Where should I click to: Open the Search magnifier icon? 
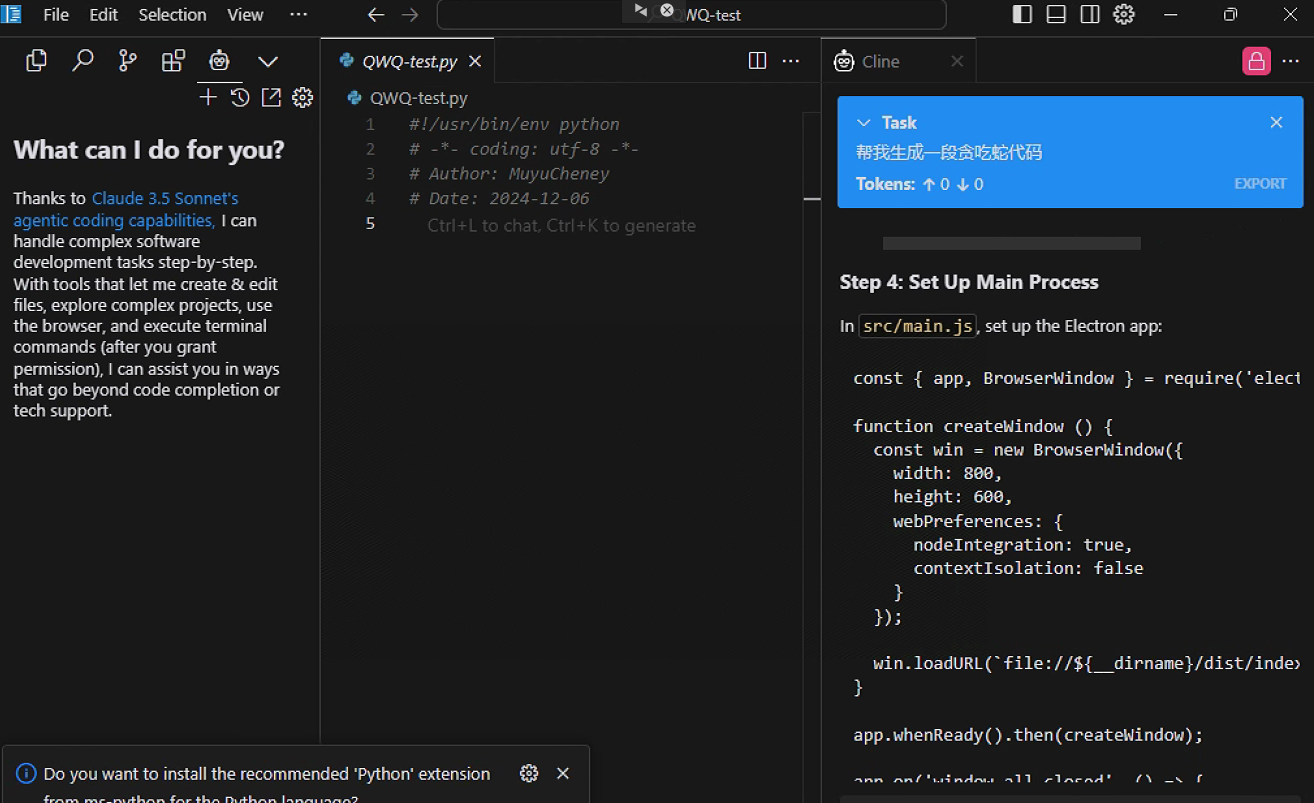(83, 61)
